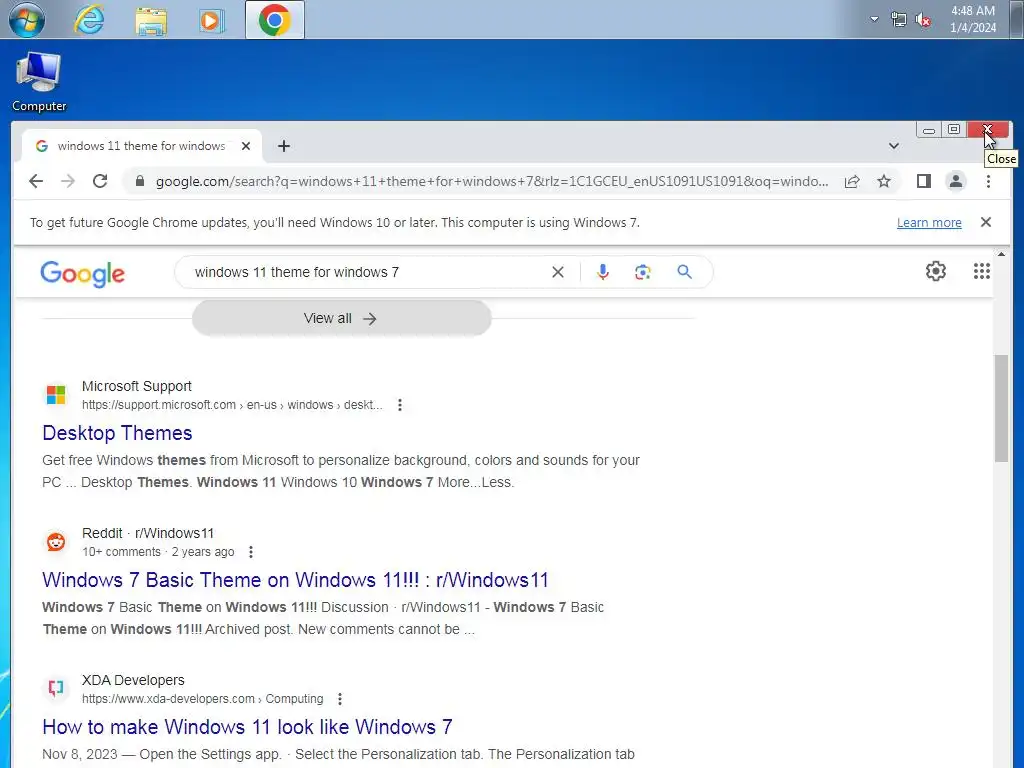Image resolution: width=1024 pixels, height=768 pixels.
Task: Dismiss the Chrome updates infobar
Action: point(985,222)
